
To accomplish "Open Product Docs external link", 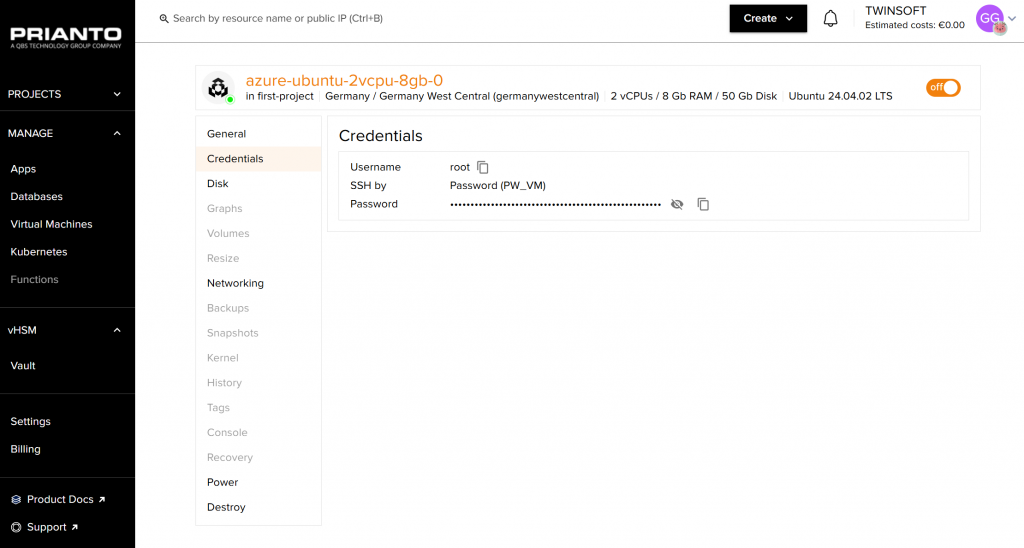I will [59, 500].
